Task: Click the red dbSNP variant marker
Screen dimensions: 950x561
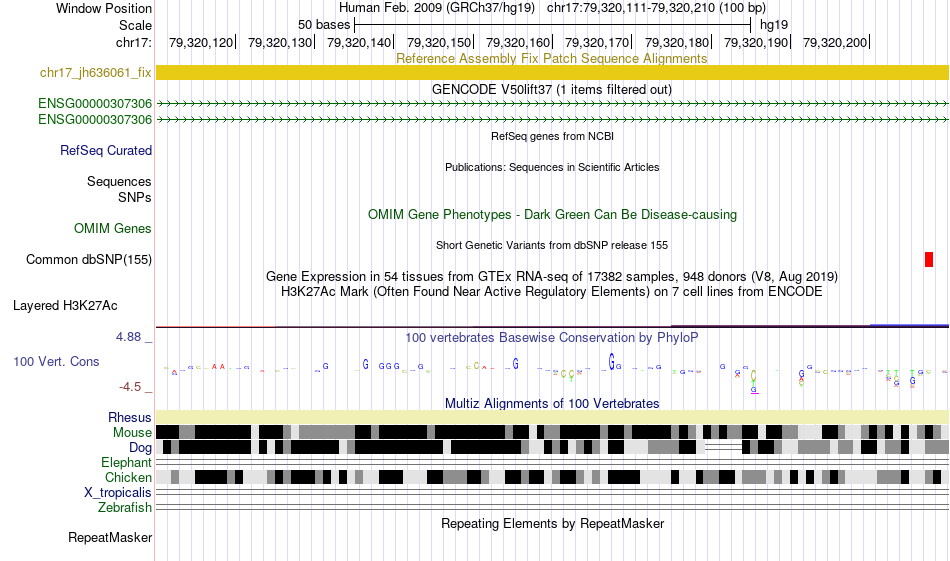Action: [x=929, y=259]
